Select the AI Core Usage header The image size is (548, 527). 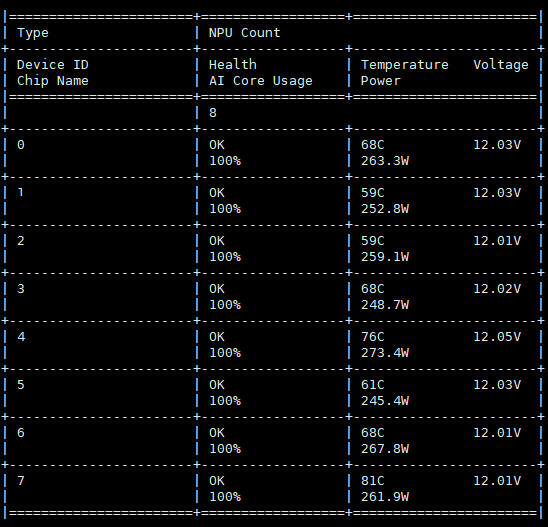pyautogui.click(x=261, y=81)
